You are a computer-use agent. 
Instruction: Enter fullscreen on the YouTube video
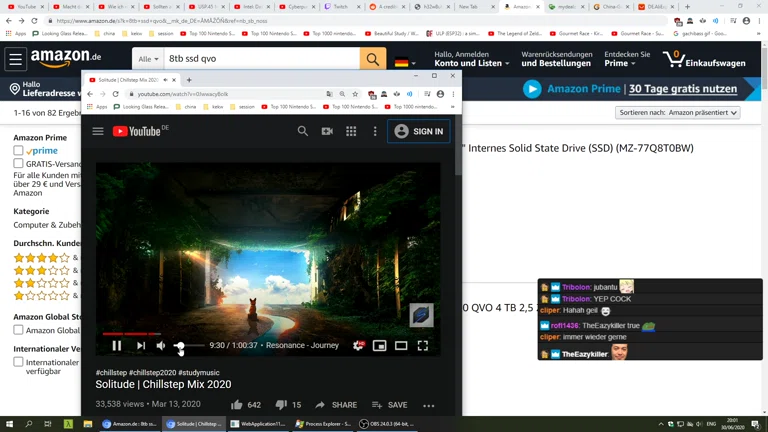pyautogui.click(x=423, y=346)
